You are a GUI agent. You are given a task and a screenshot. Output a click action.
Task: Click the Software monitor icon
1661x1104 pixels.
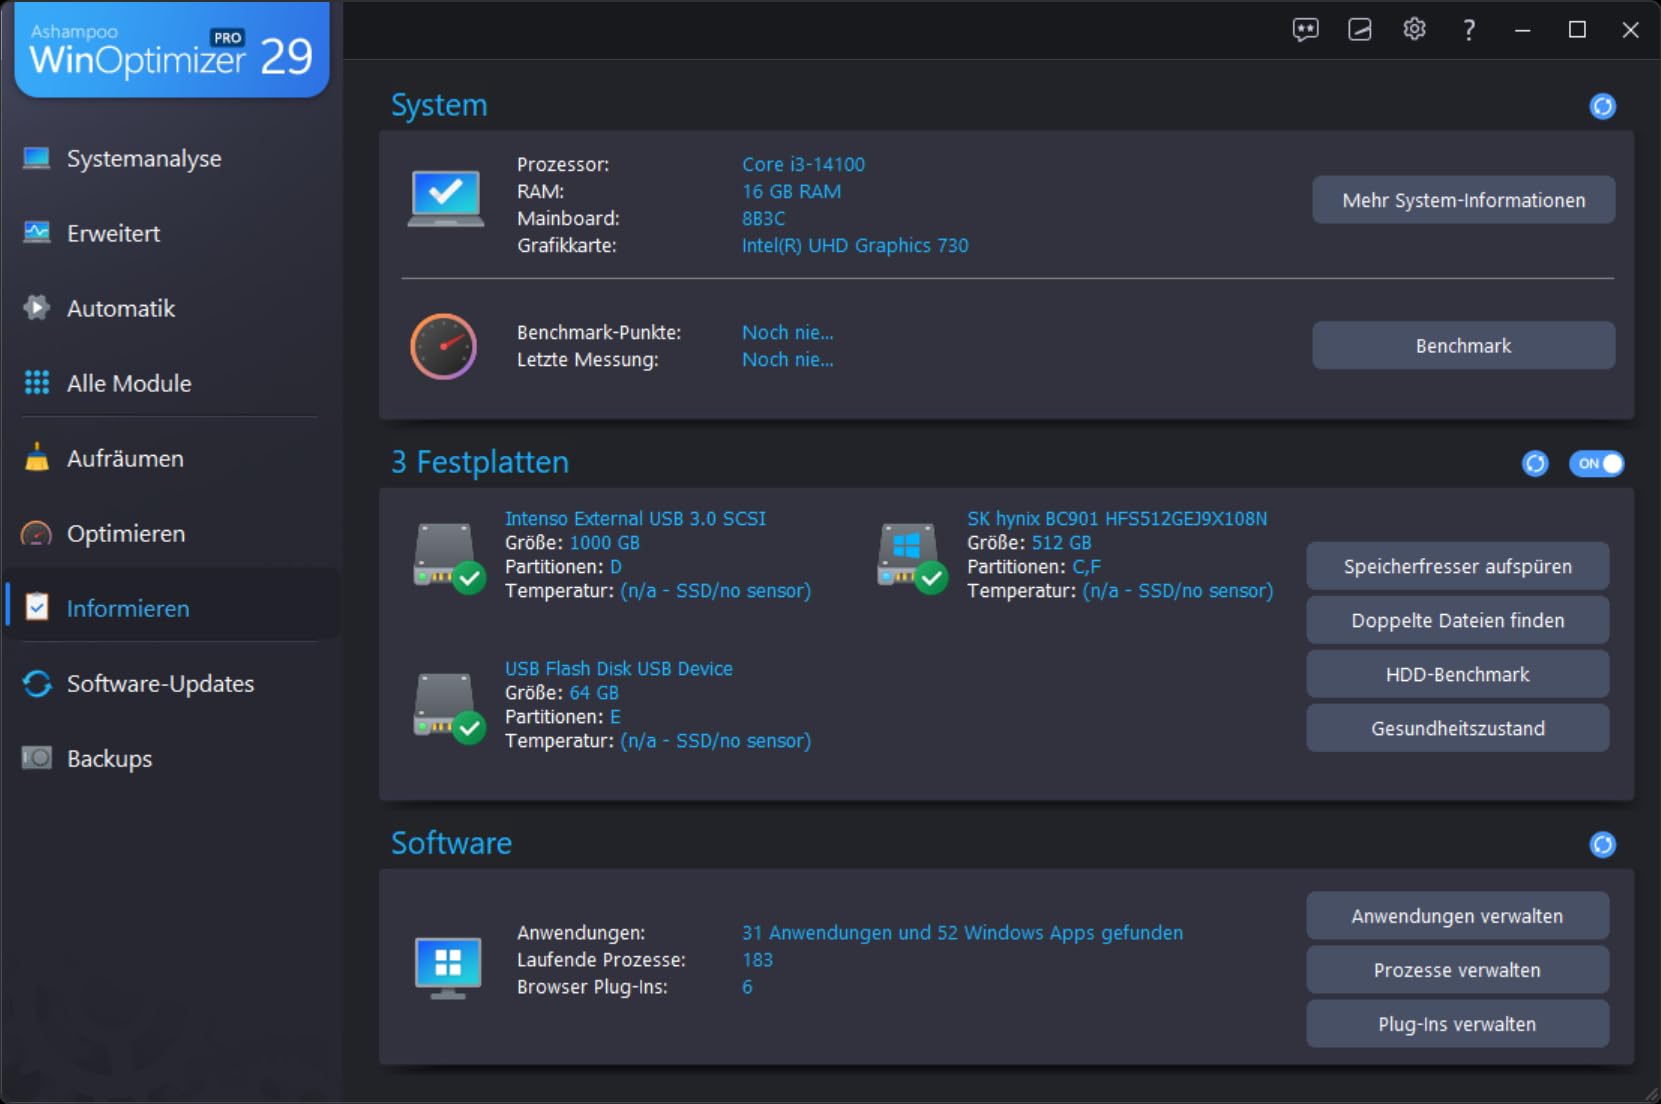pos(447,967)
